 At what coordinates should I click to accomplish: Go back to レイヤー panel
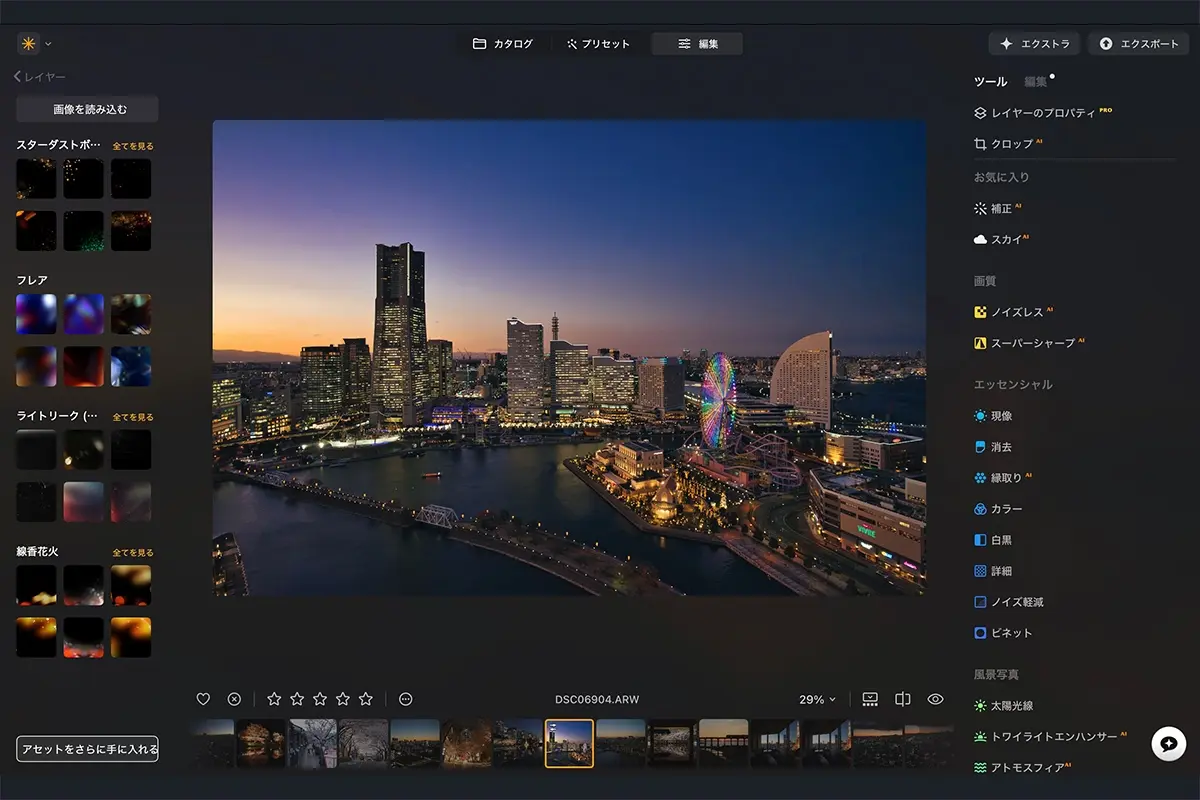(40, 77)
